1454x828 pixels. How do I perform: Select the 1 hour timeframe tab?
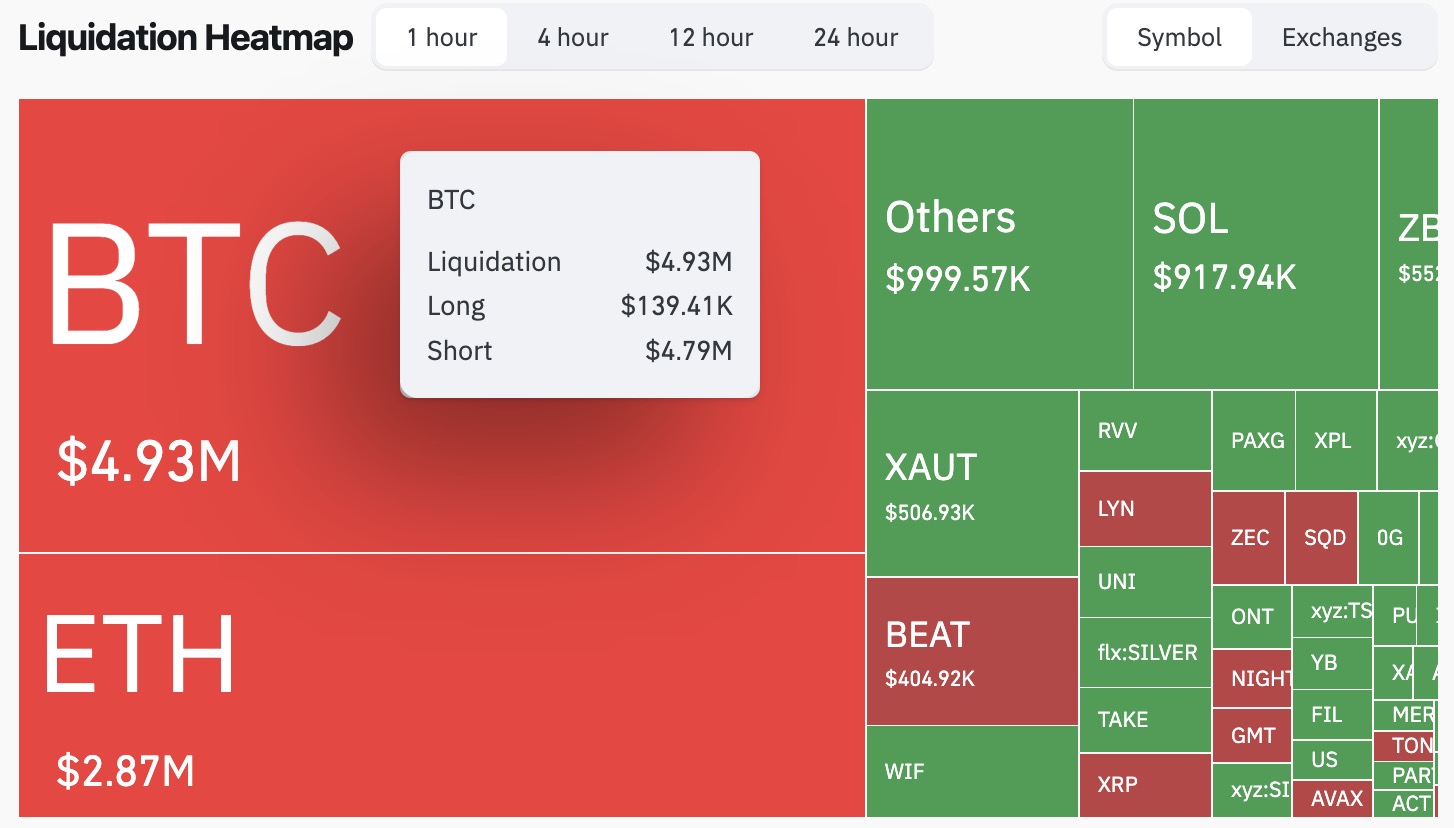pos(441,37)
